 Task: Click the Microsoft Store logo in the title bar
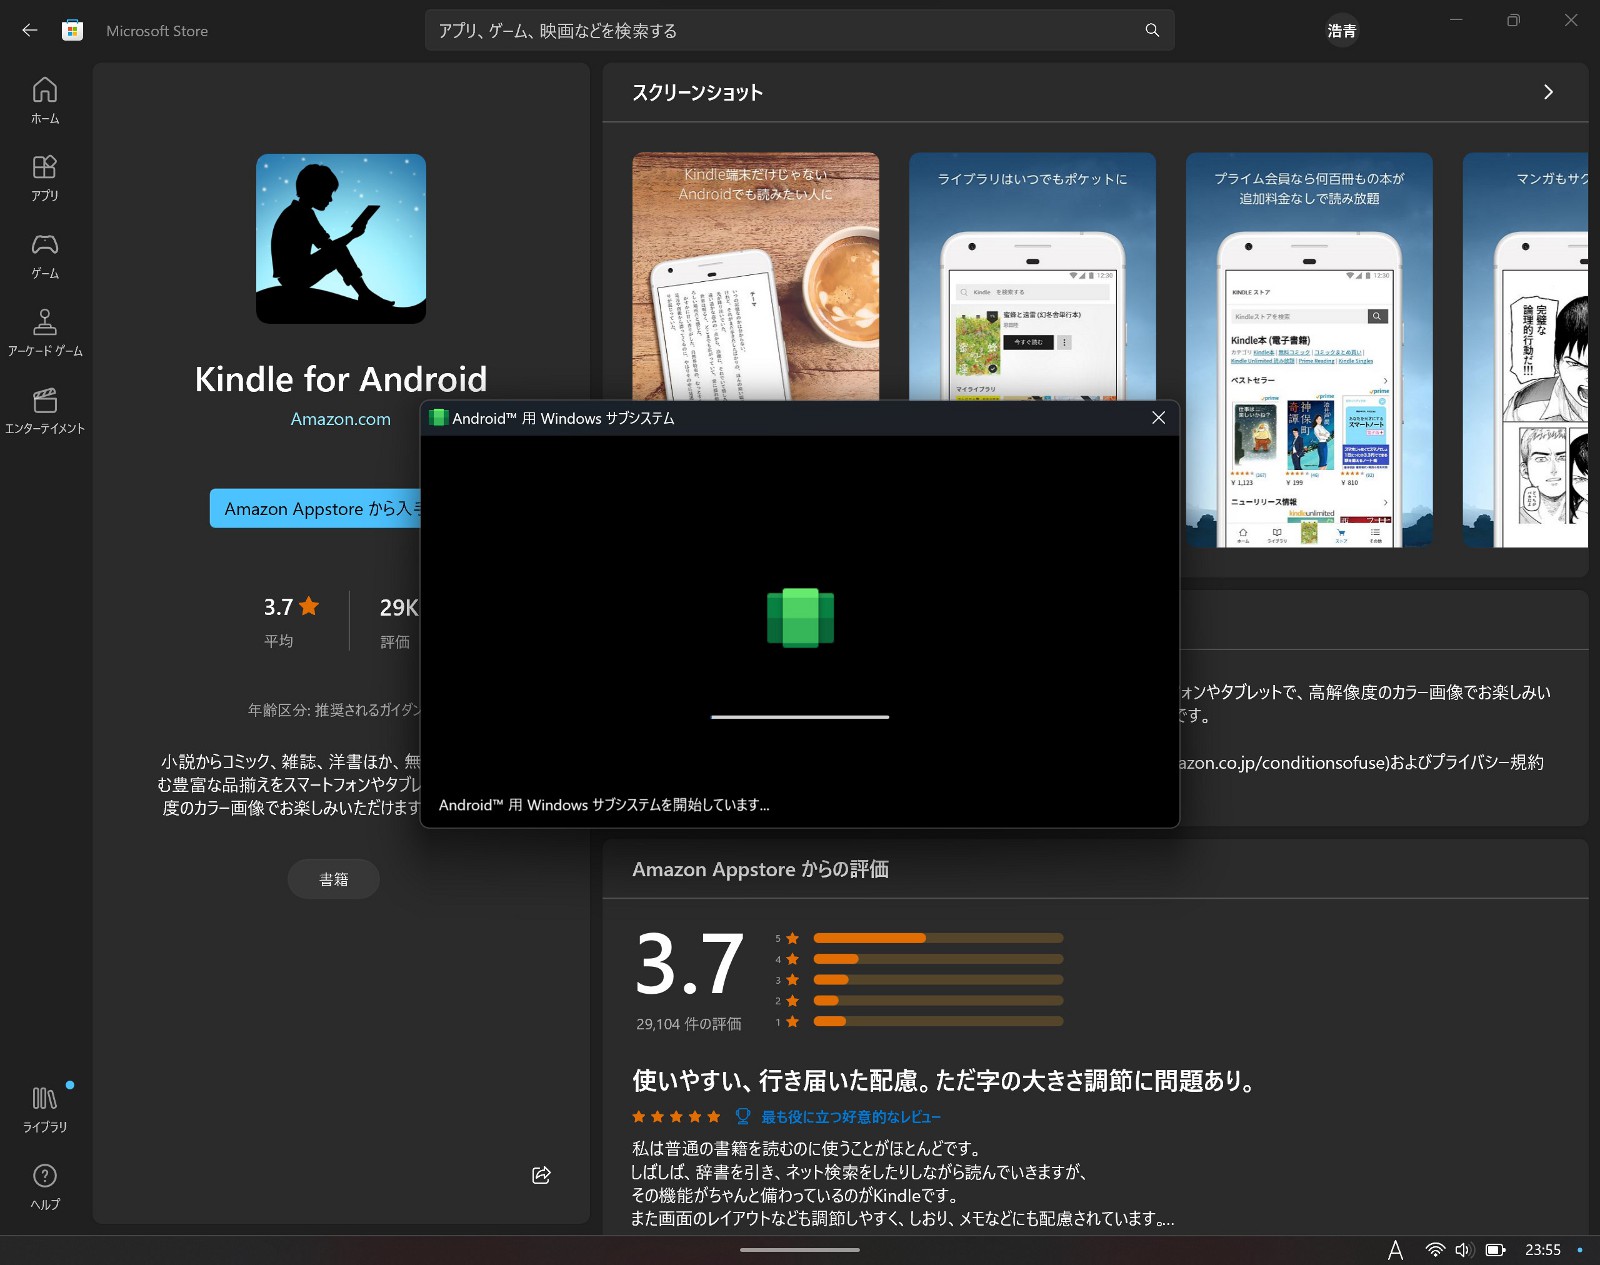pos(73,30)
